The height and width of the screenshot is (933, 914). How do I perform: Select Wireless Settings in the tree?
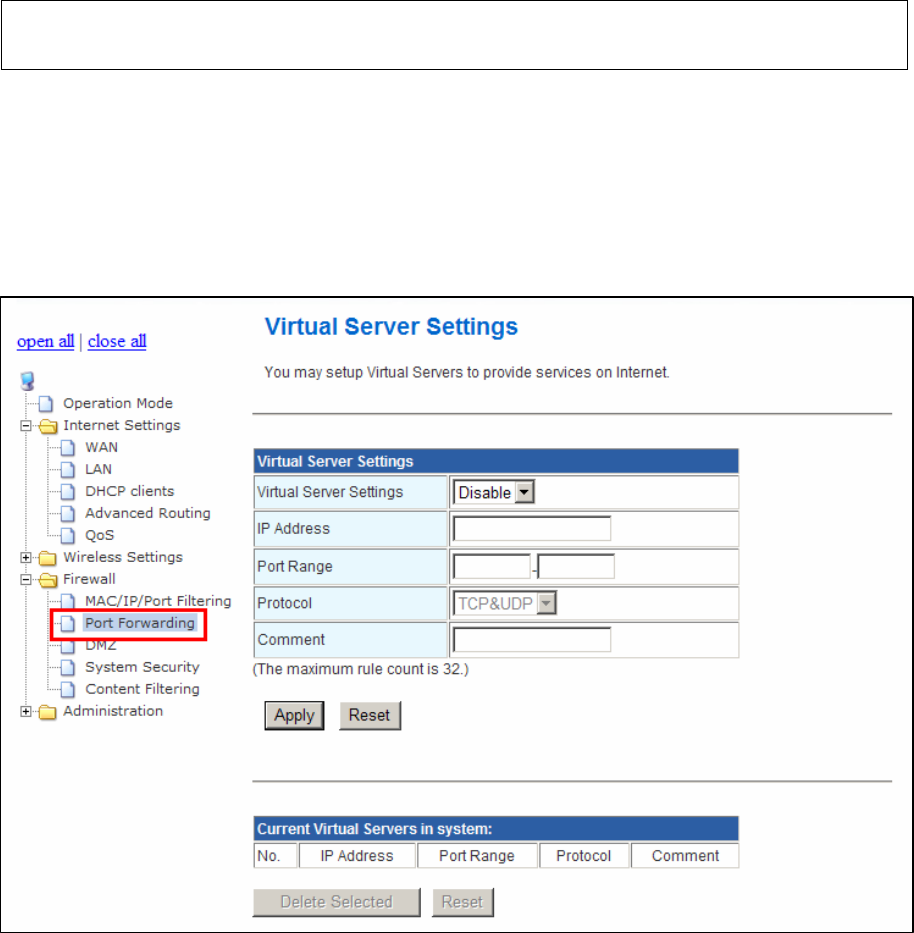[x=123, y=558]
